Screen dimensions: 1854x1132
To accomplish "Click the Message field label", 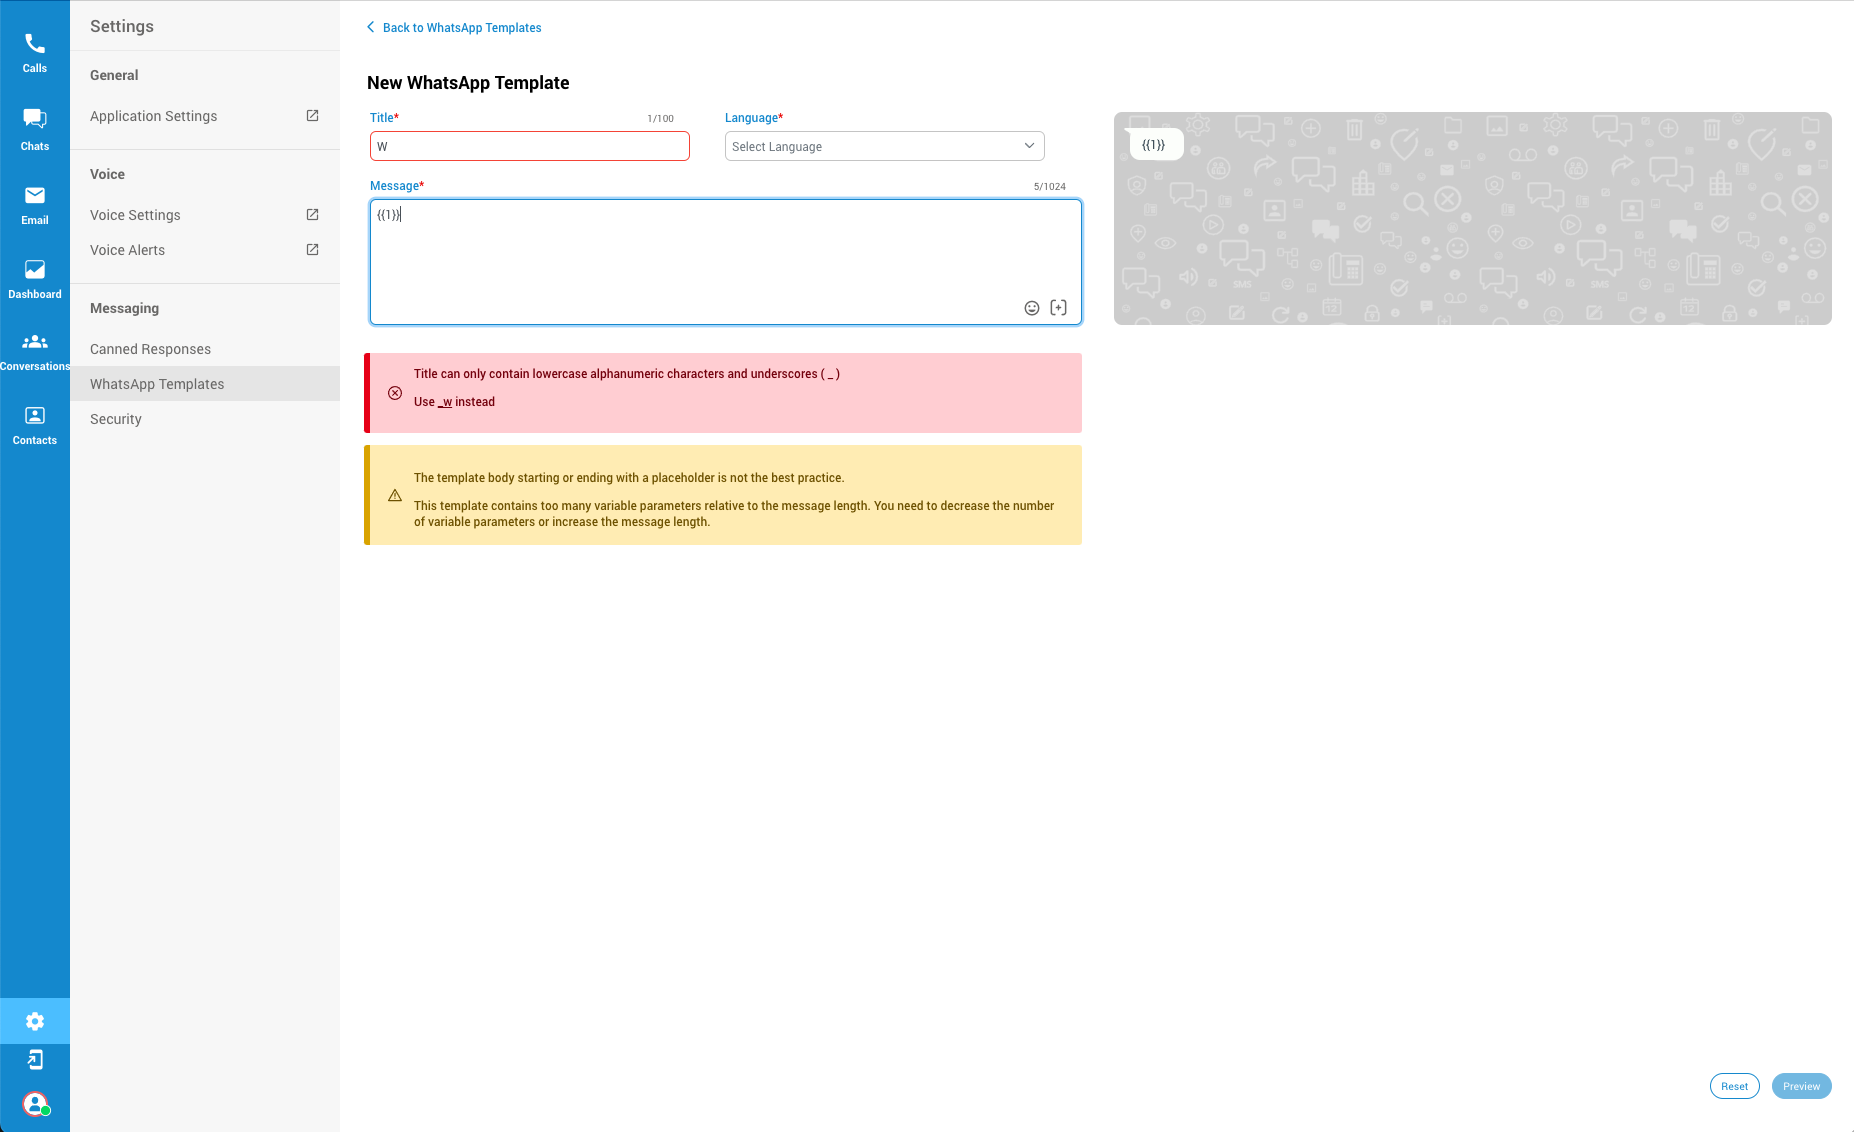I will [397, 186].
